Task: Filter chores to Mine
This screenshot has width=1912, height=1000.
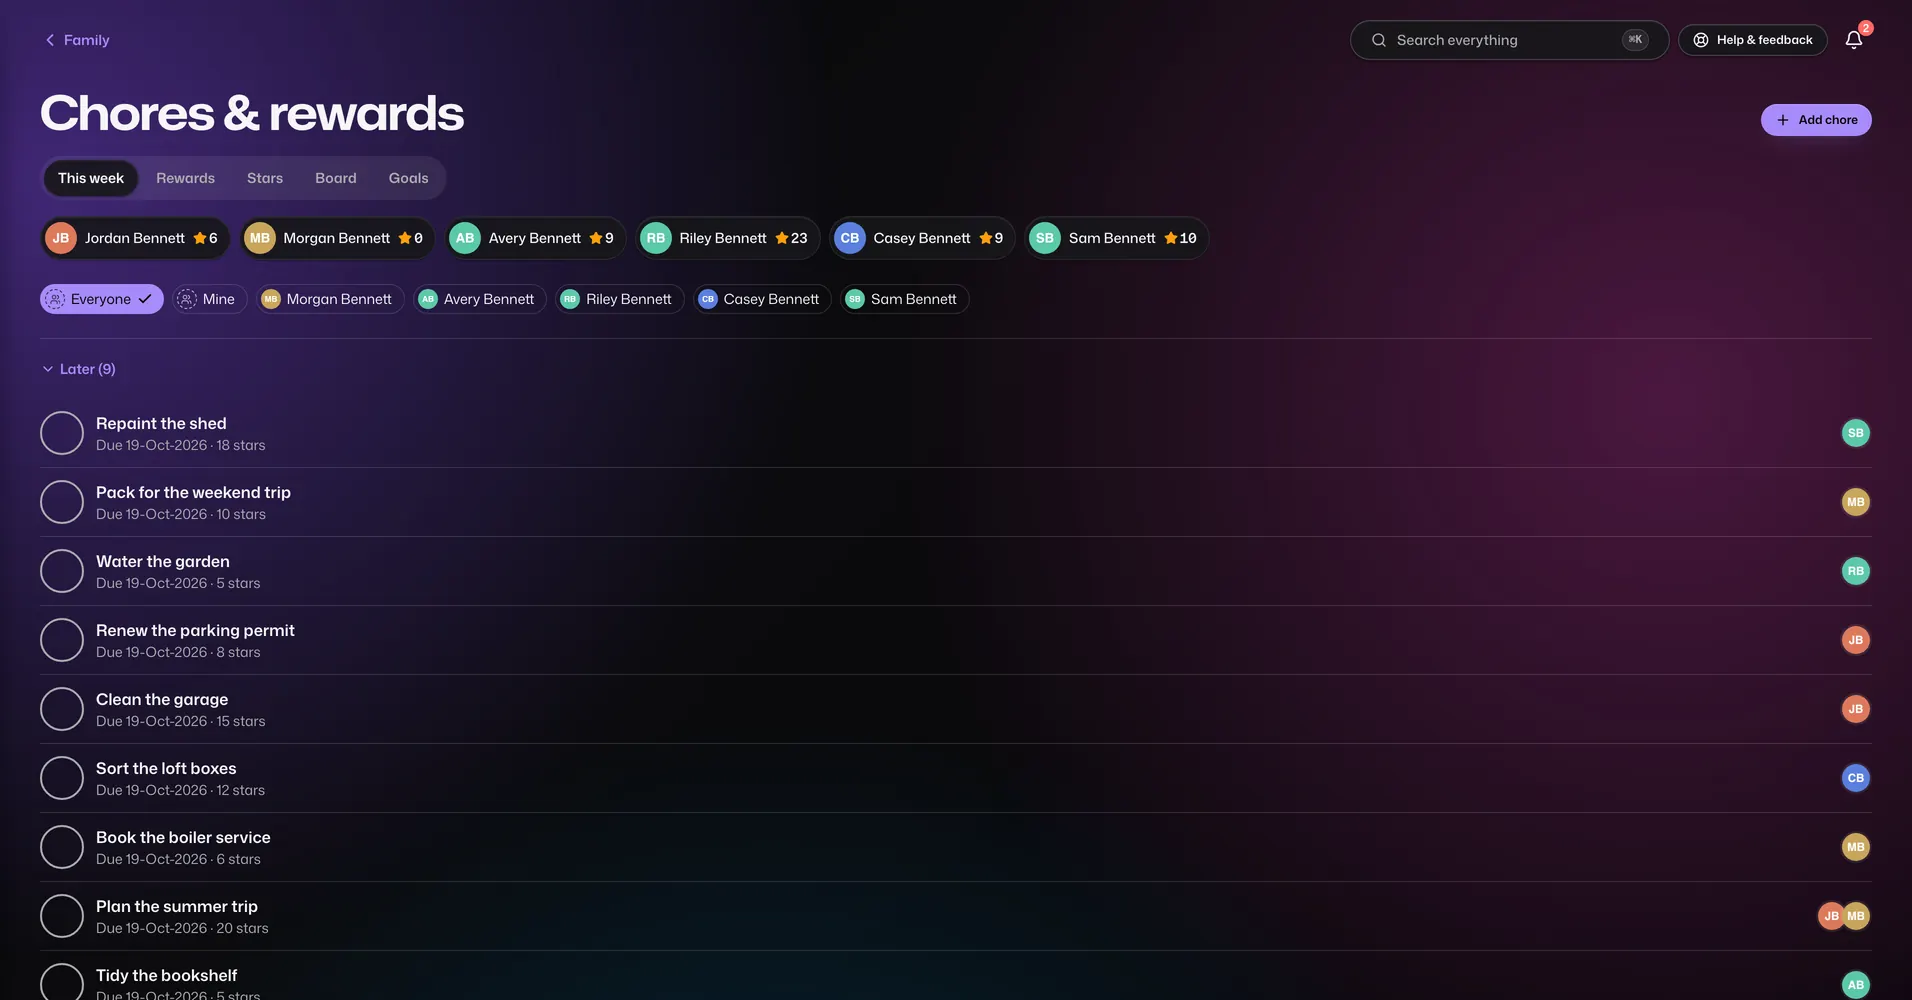Action: (x=210, y=299)
